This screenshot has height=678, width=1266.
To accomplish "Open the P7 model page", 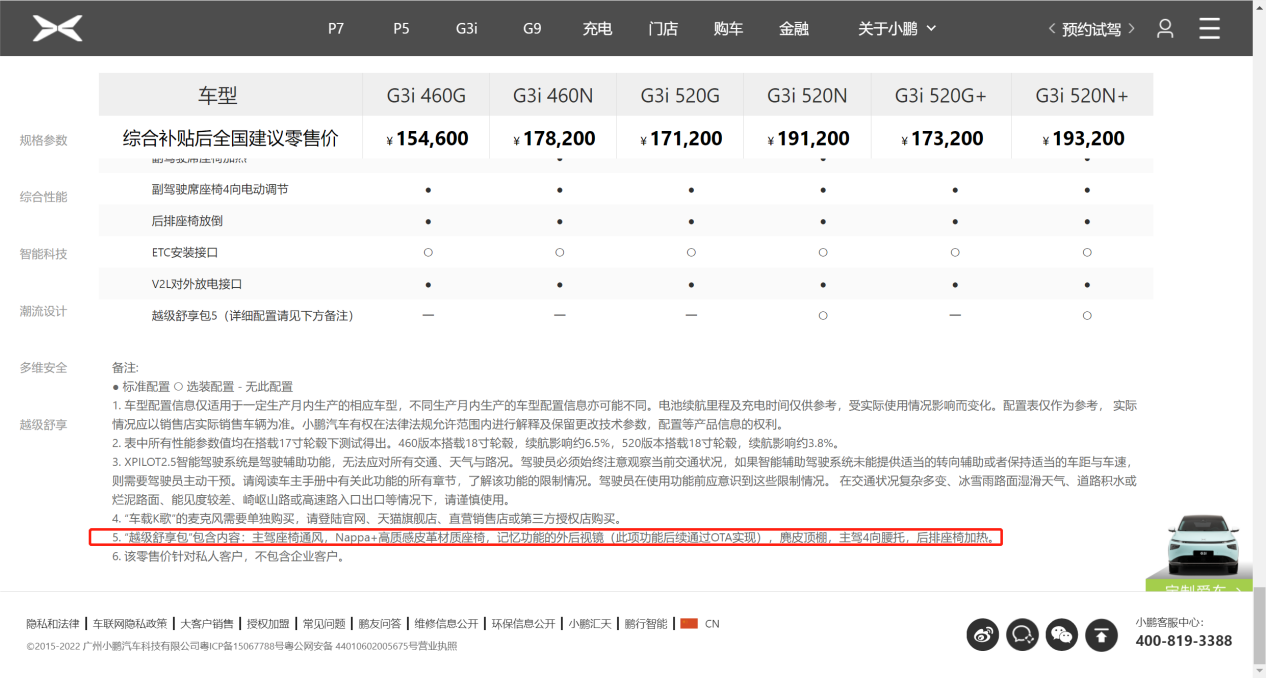I will [x=336, y=28].
